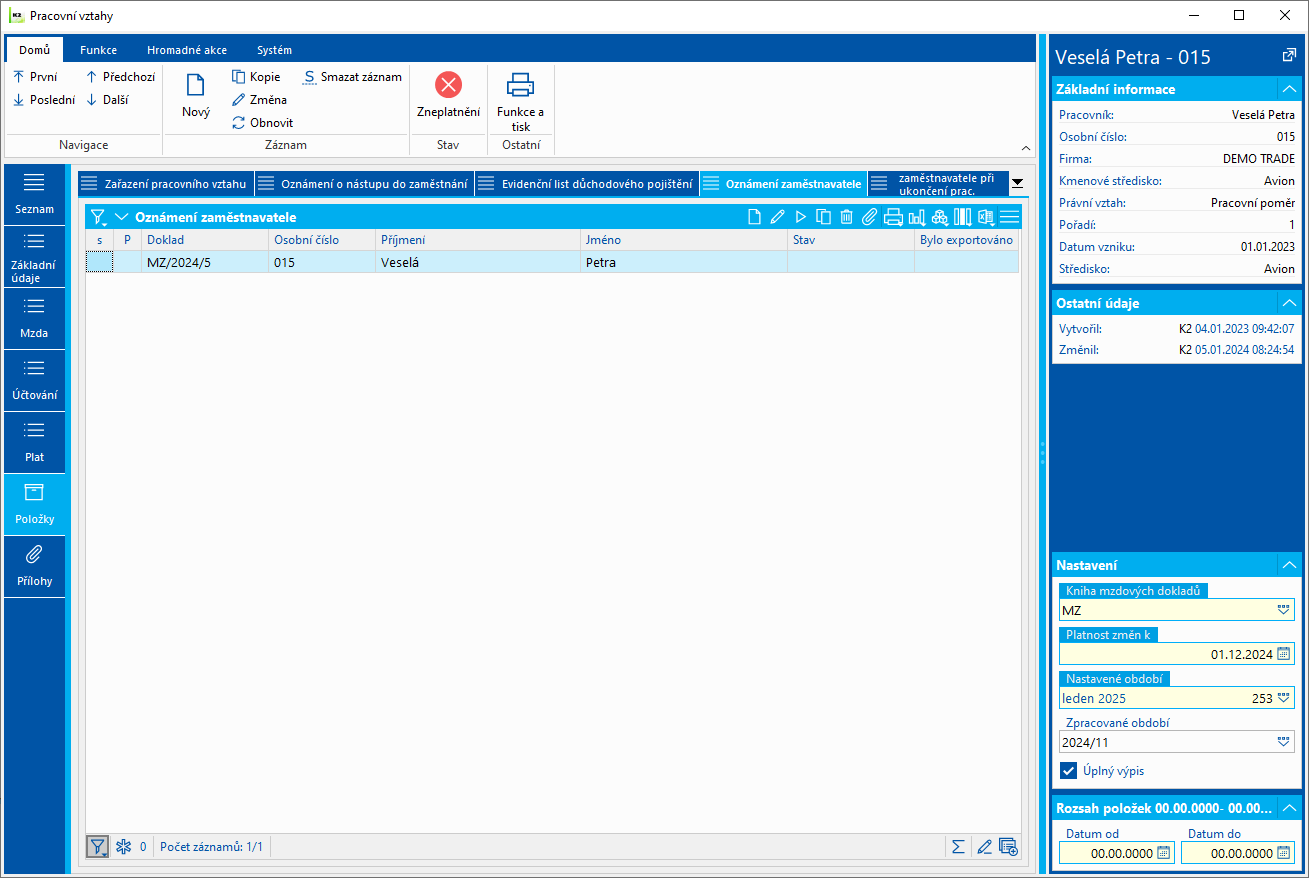Collapse the ribbon with the chevron
The height and width of the screenshot is (878, 1309).
tap(1025, 148)
